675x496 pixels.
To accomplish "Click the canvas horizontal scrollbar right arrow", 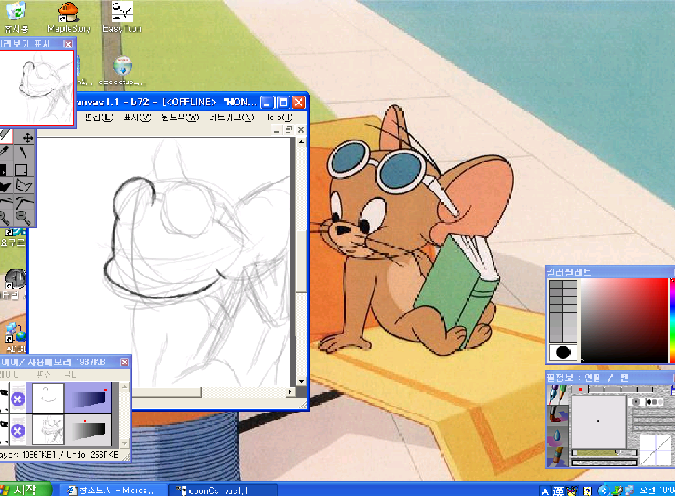I will [291, 392].
